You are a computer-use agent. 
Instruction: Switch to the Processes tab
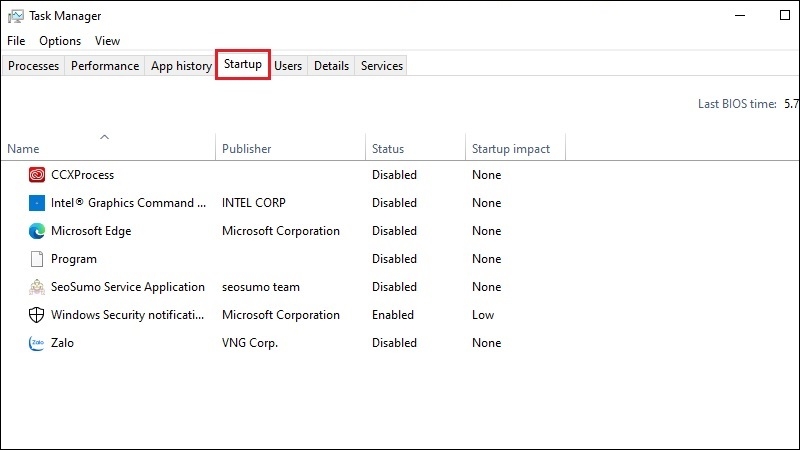click(34, 66)
